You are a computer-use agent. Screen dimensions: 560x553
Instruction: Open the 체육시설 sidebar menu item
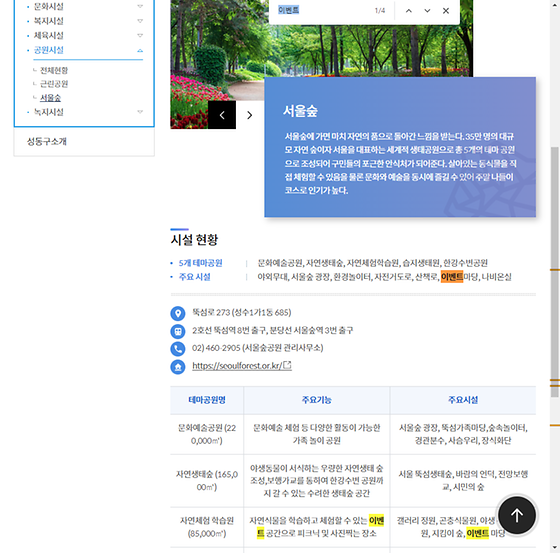tap(49, 35)
